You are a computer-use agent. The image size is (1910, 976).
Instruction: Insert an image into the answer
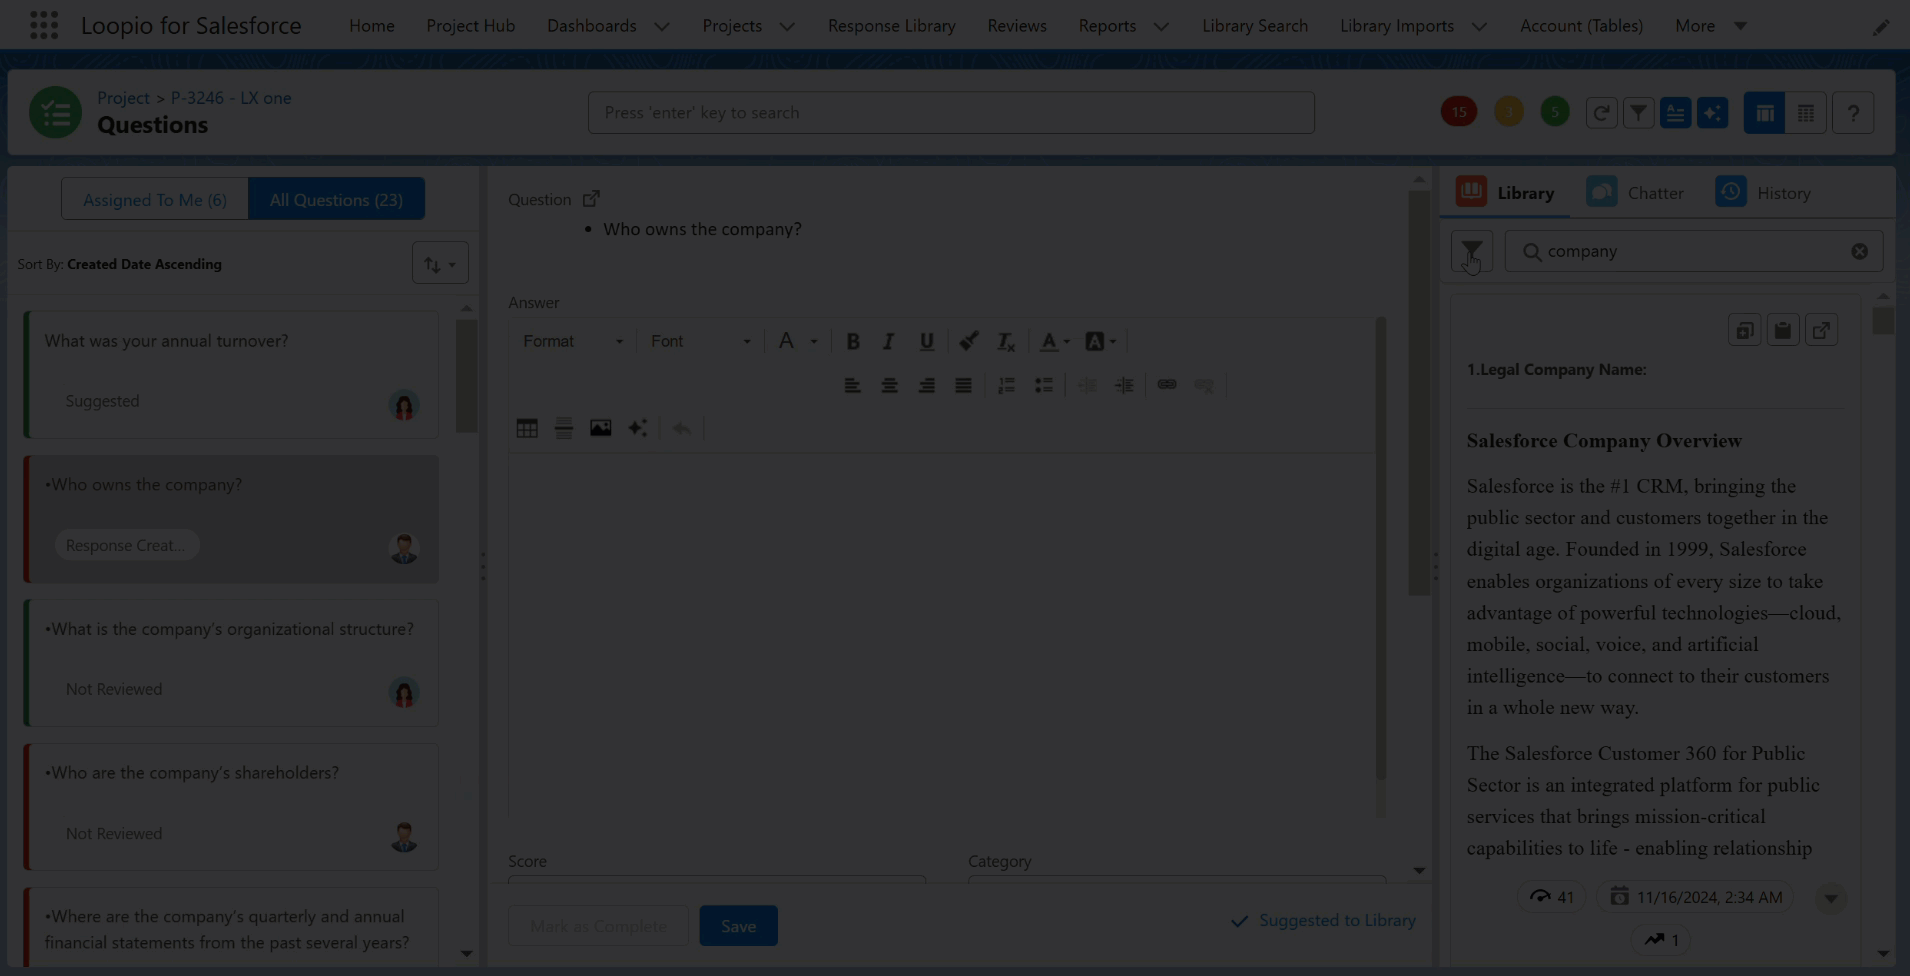(600, 429)
